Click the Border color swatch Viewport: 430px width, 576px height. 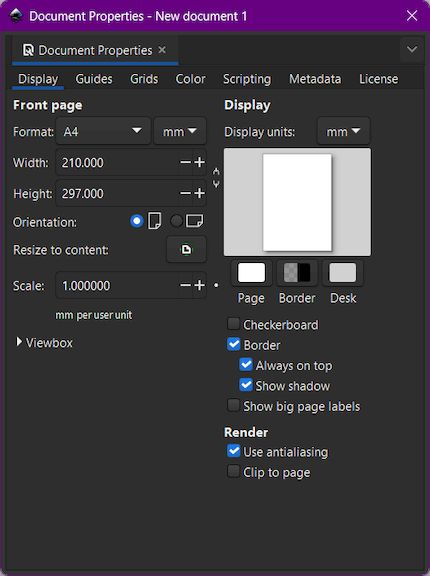pyautogui.click(x=297, y=273)
